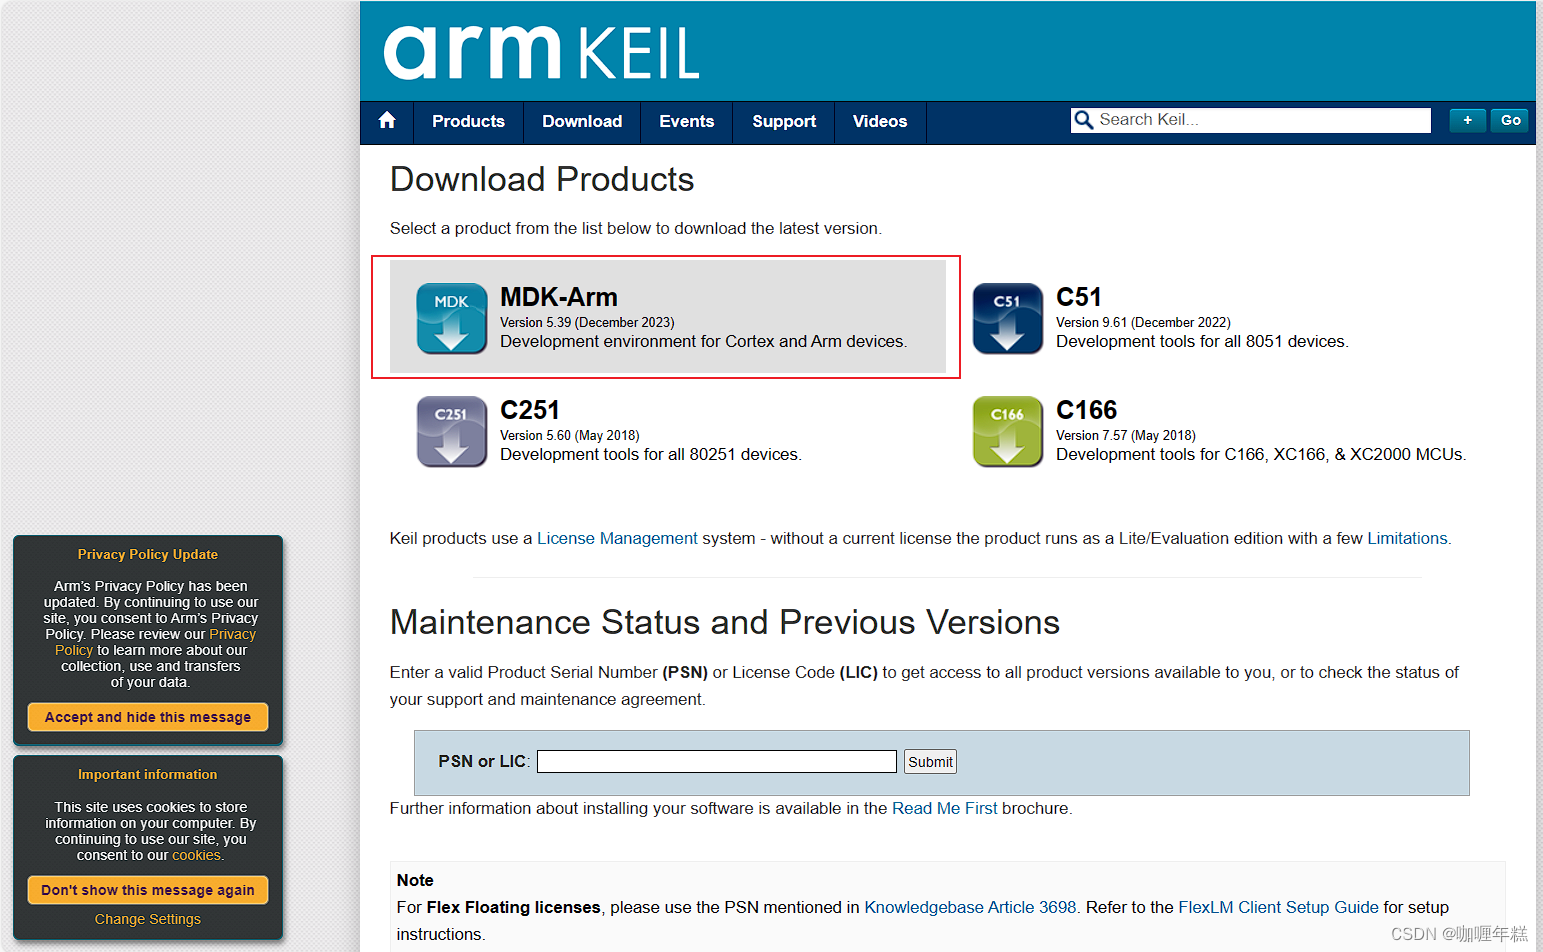Screen dimensions: 1543x952
Task: Click the MDK download icon
Action: [451, 319]
